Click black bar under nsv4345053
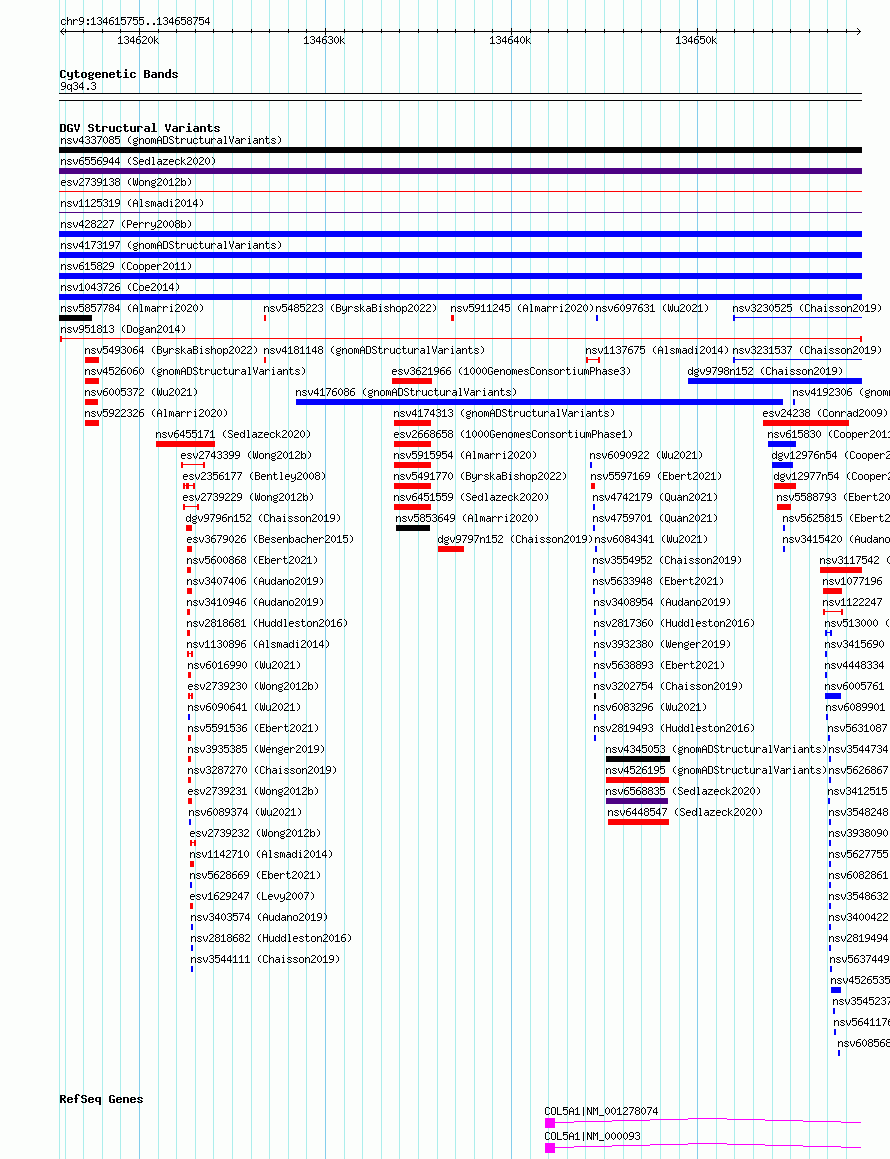Screen dimensions: 890x1159 pyautogui.click(x=638, y=759)
